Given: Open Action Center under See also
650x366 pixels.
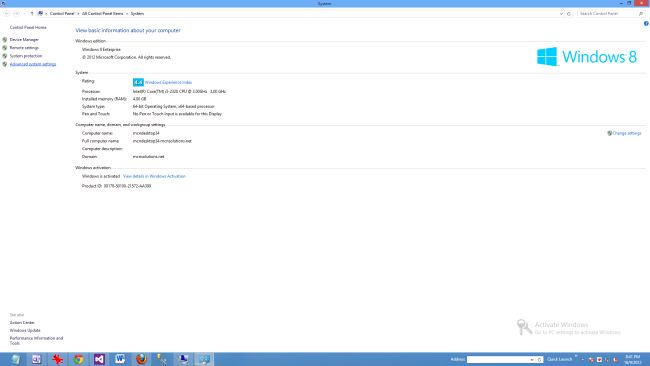Looking at the screenshot, I should [x=22, y=322].
